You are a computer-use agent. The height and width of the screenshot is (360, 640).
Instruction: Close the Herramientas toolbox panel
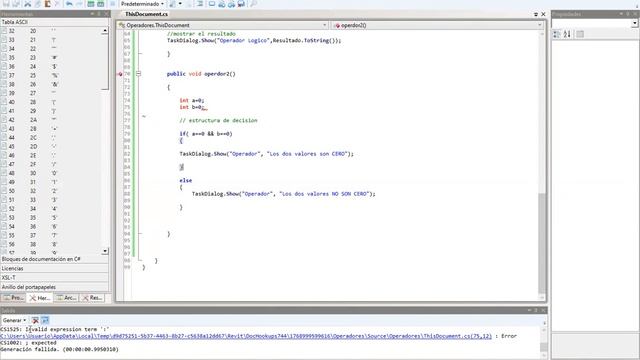pos(106,14)
